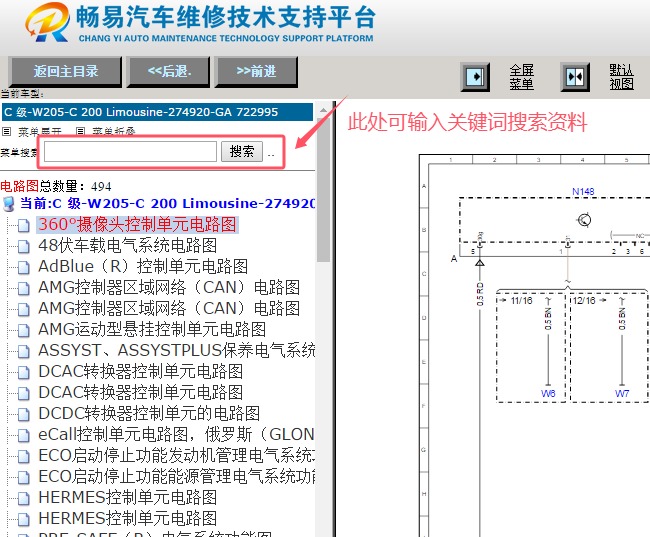Click document icon of first DCAC转换器 entry
Image resolution: width=650 pixels, height=537 pixels.
click(x=23, y=372)
